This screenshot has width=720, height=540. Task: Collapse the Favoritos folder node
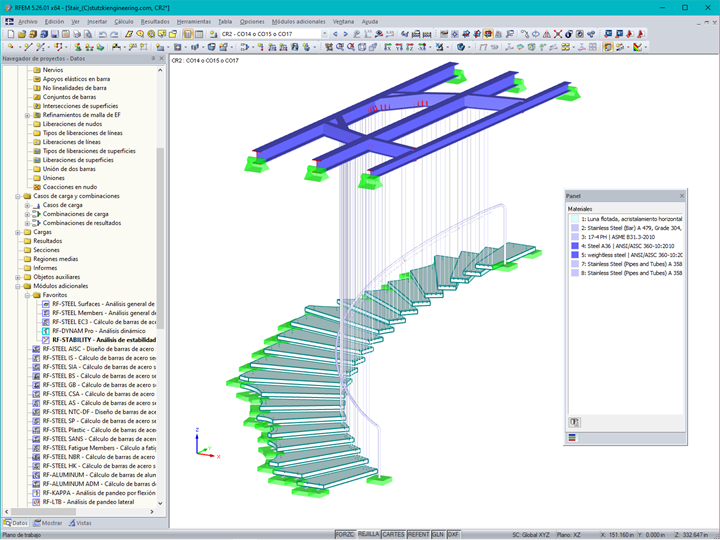point(27,295)
